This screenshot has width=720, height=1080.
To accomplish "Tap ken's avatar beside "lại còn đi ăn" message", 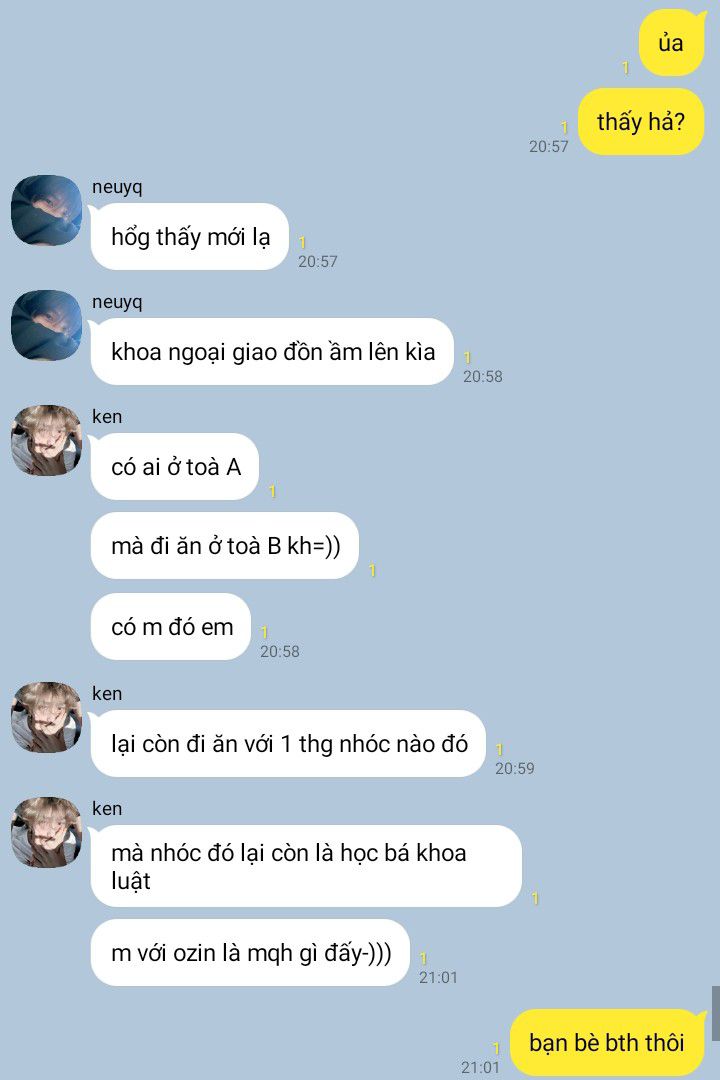I will (46, 717).
